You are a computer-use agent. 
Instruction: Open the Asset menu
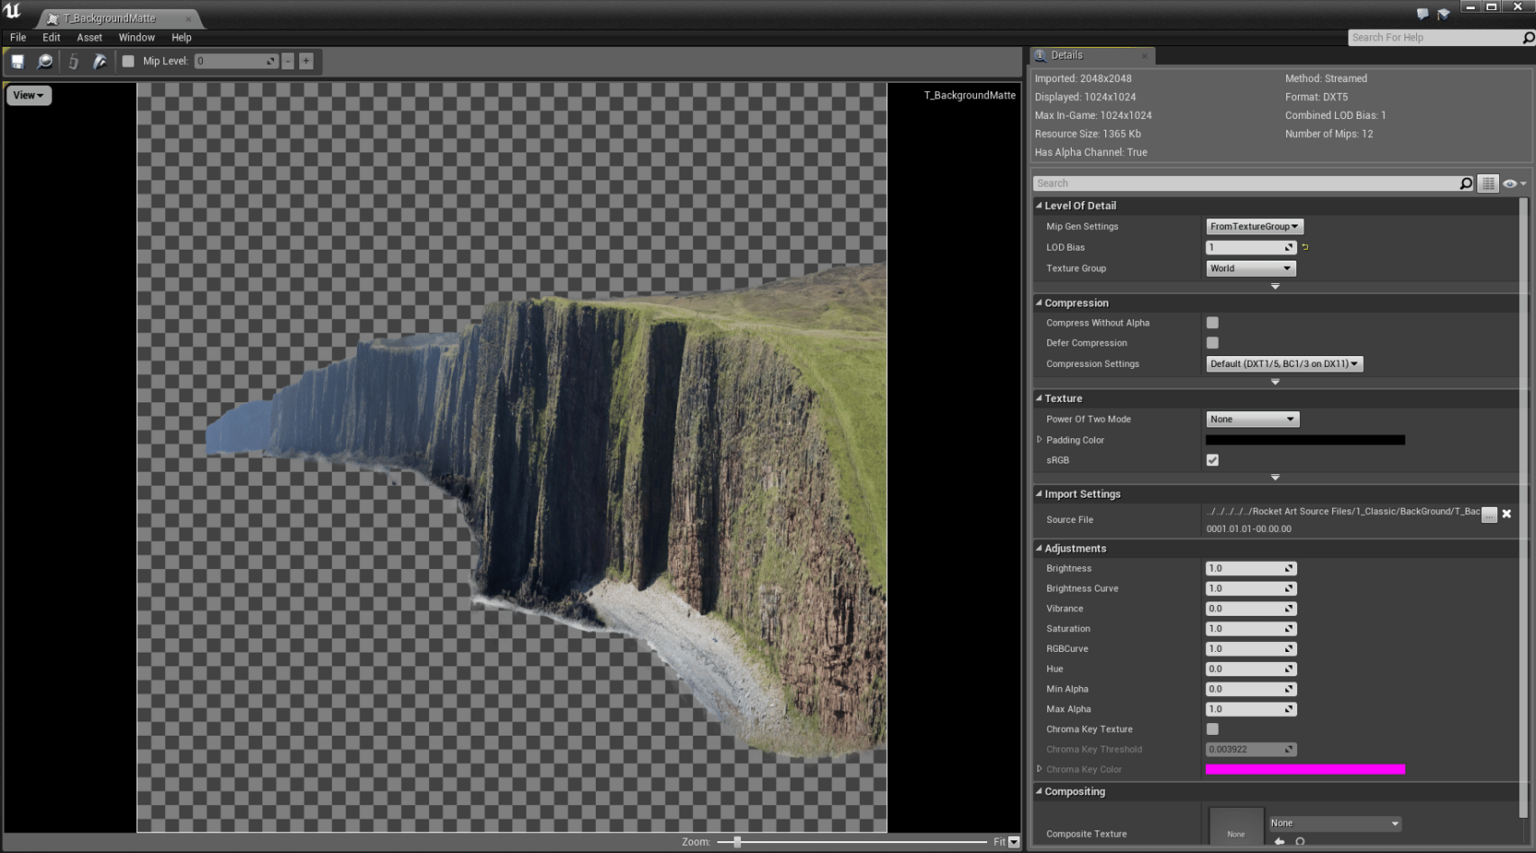pos(89,37)
